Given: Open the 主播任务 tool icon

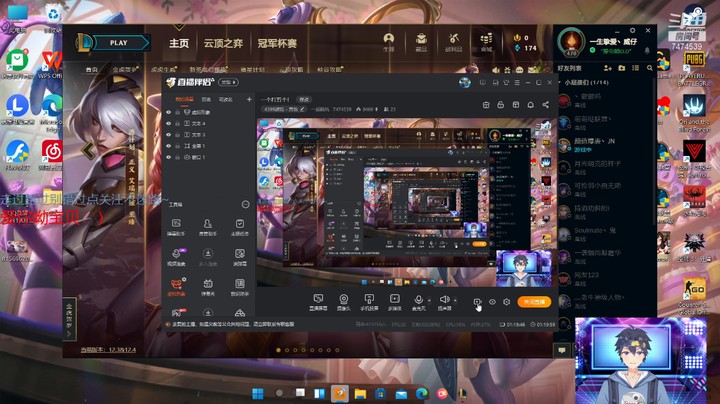Looking at the screenshot, I should click(x=239, y=227).
